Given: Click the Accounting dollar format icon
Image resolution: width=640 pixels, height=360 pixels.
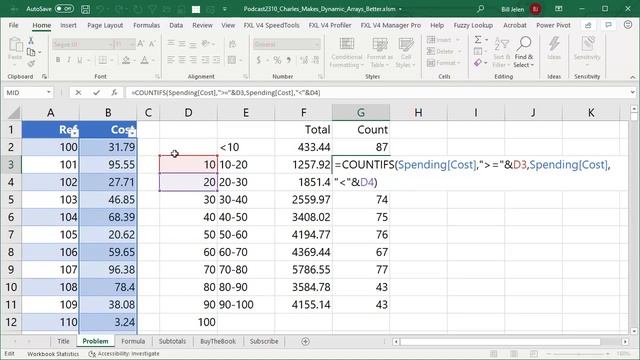Looking at the screenshot, I should [259, 60].
